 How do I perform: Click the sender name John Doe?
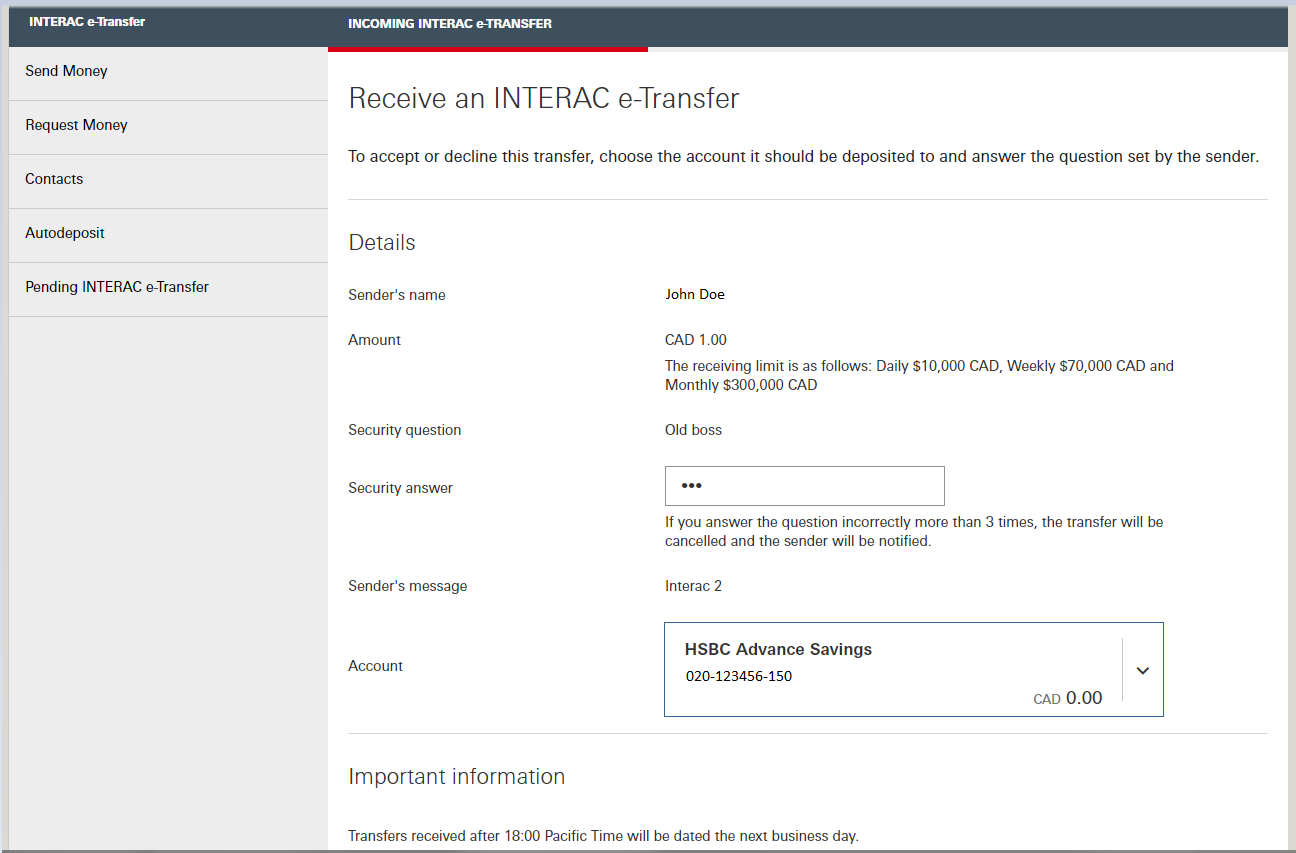[695, 295]
